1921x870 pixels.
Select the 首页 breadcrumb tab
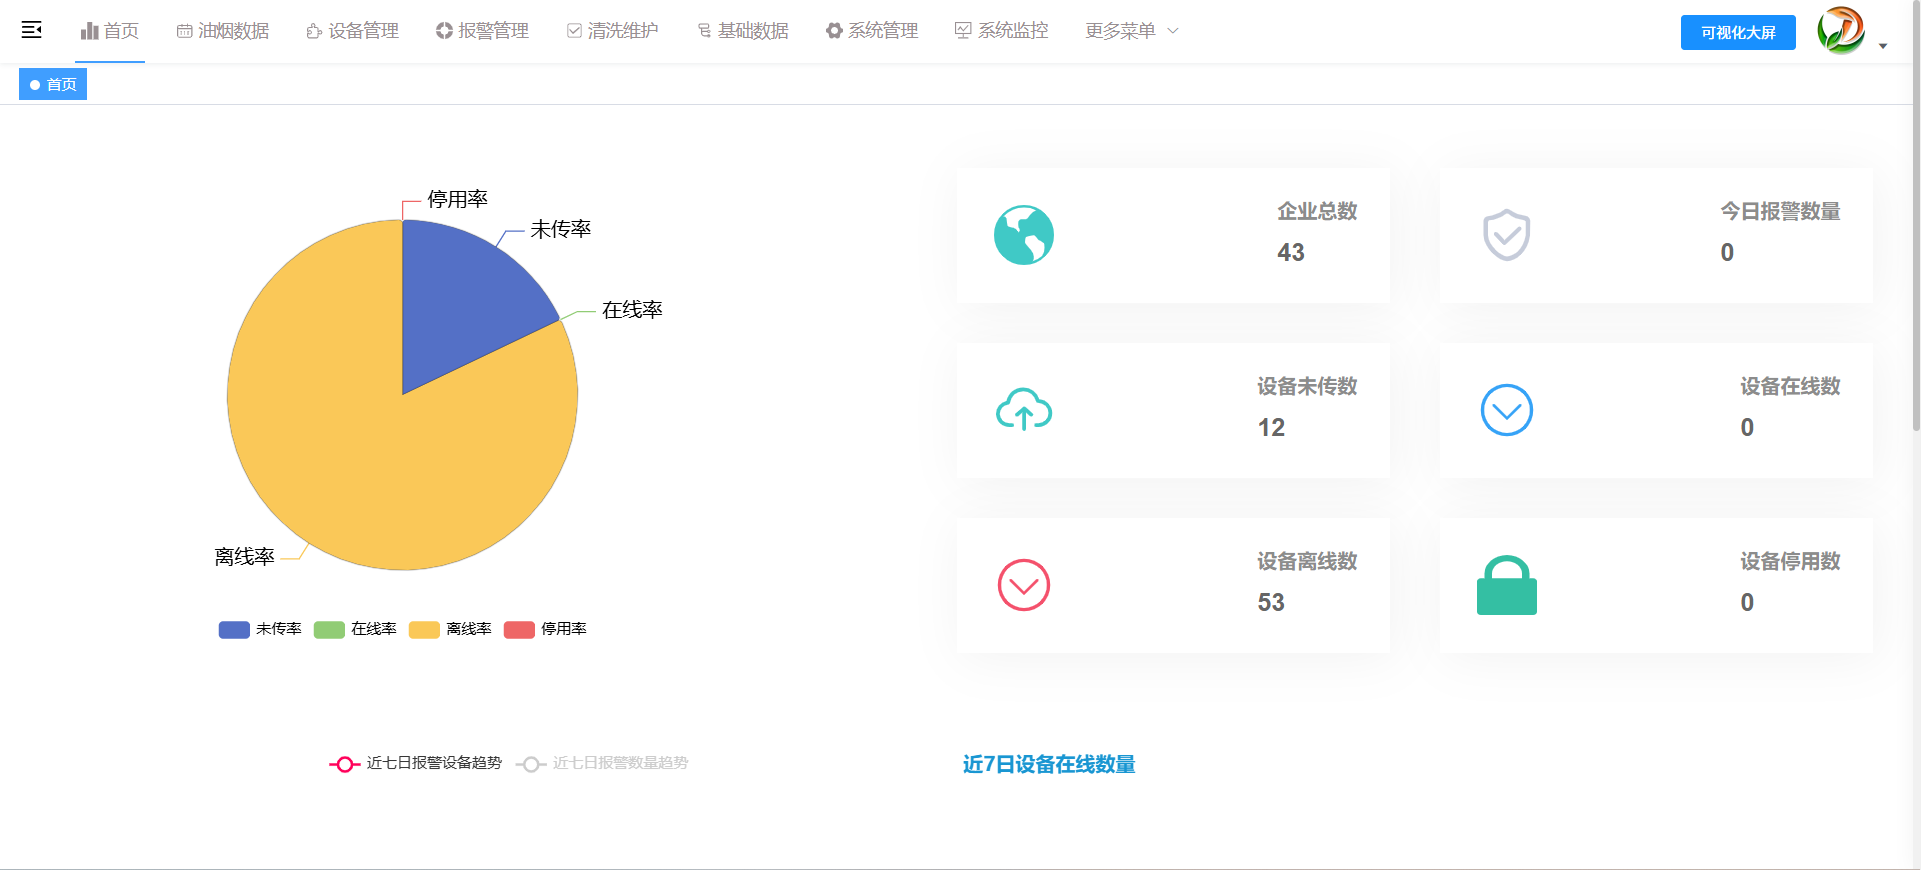pyautogui.click(x=53, y=85)
